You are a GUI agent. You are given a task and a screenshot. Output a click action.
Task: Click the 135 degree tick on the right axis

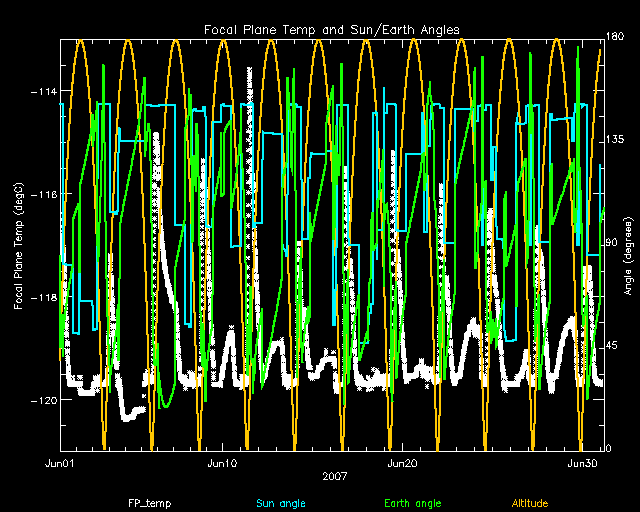point(616,141)
